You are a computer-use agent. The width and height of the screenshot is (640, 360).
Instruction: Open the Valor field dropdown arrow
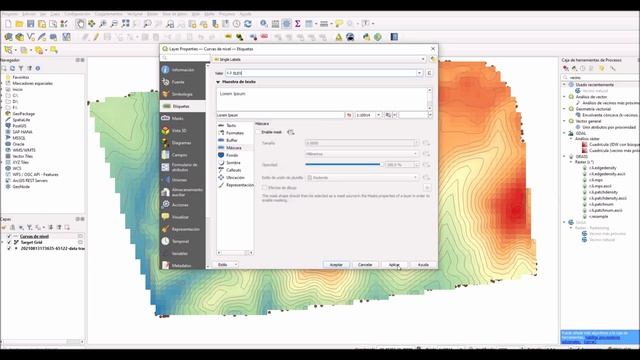pyautogui.click(x=419, y=73)
